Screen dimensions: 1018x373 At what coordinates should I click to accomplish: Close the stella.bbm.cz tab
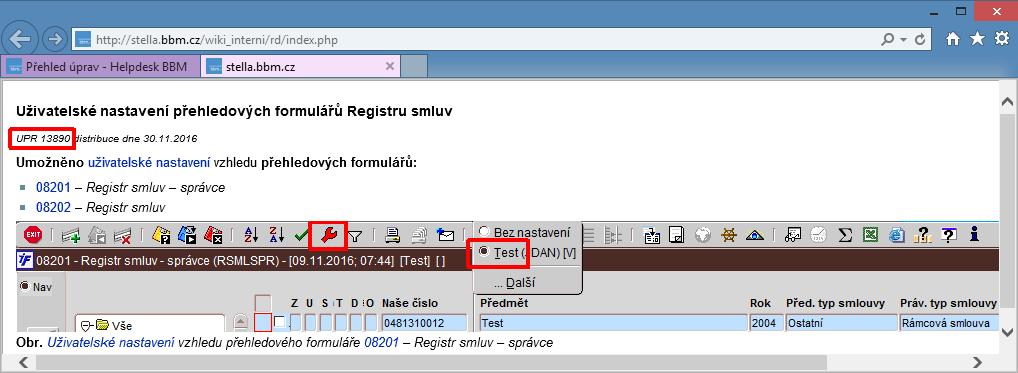(x=390, y=66)
